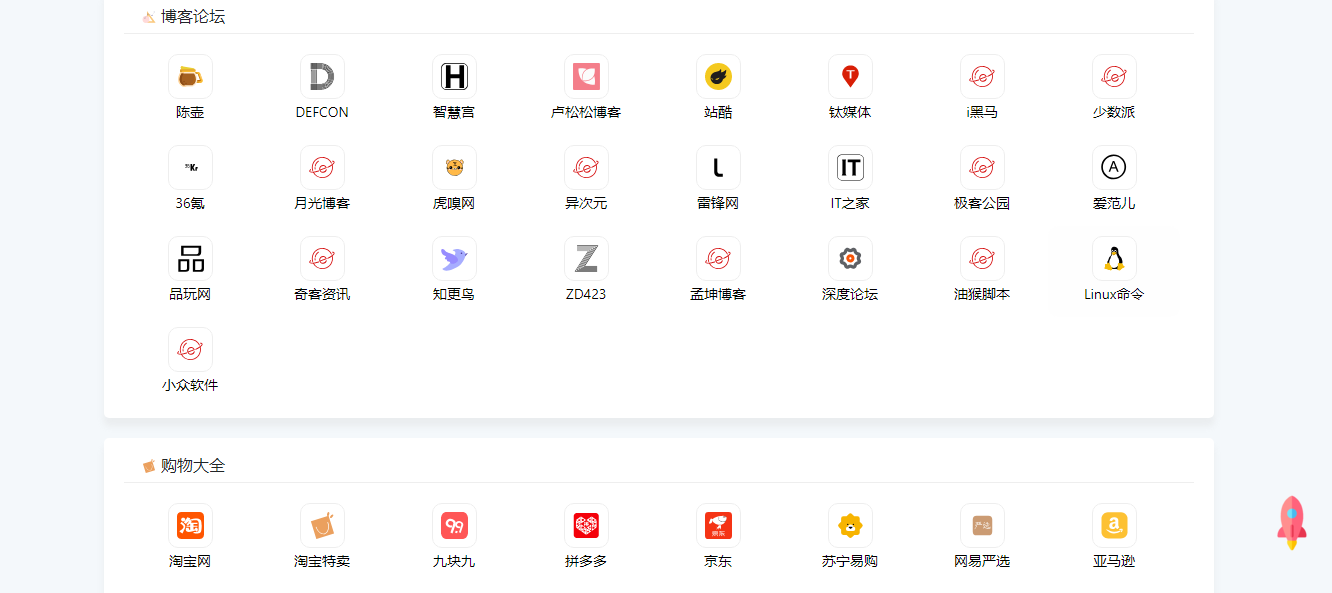Click the 购物大全 section heading
The height and width of the screenshot is (593, 1332).
[192, 465]
